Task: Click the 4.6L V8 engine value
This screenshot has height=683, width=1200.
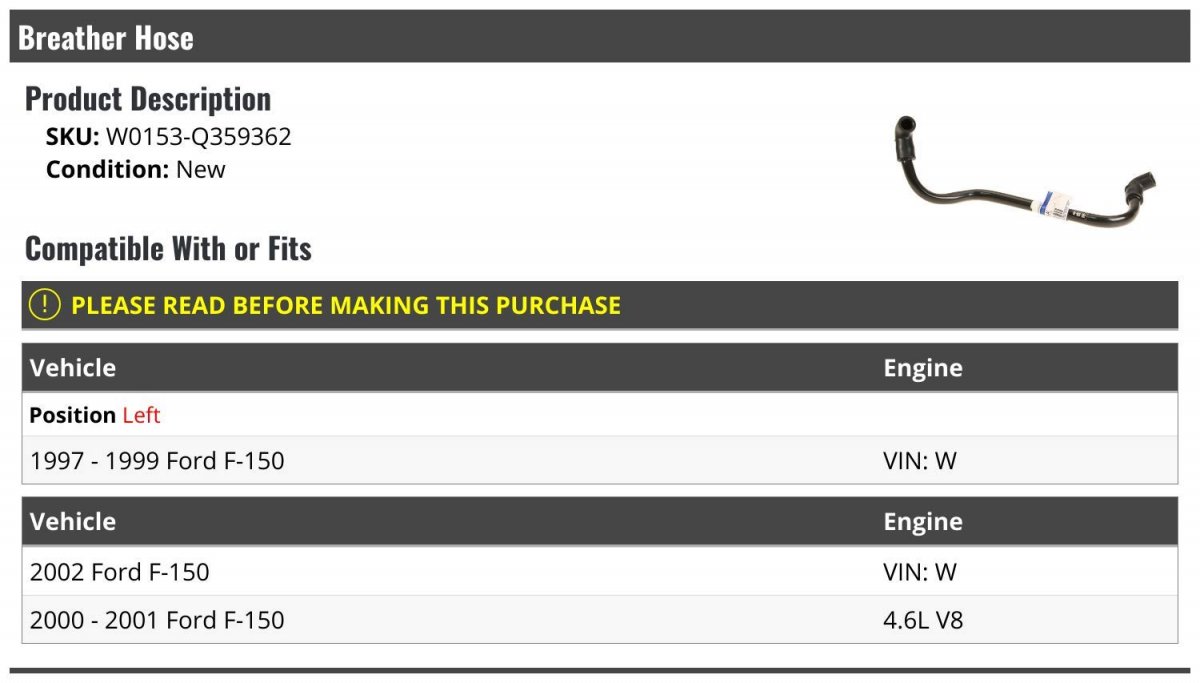Action: click(923, 620)
